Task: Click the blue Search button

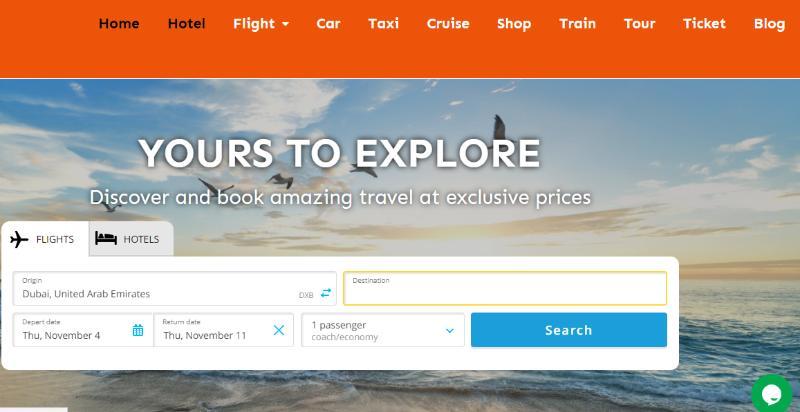Action: pyautogui.click(x=568, y=330)
